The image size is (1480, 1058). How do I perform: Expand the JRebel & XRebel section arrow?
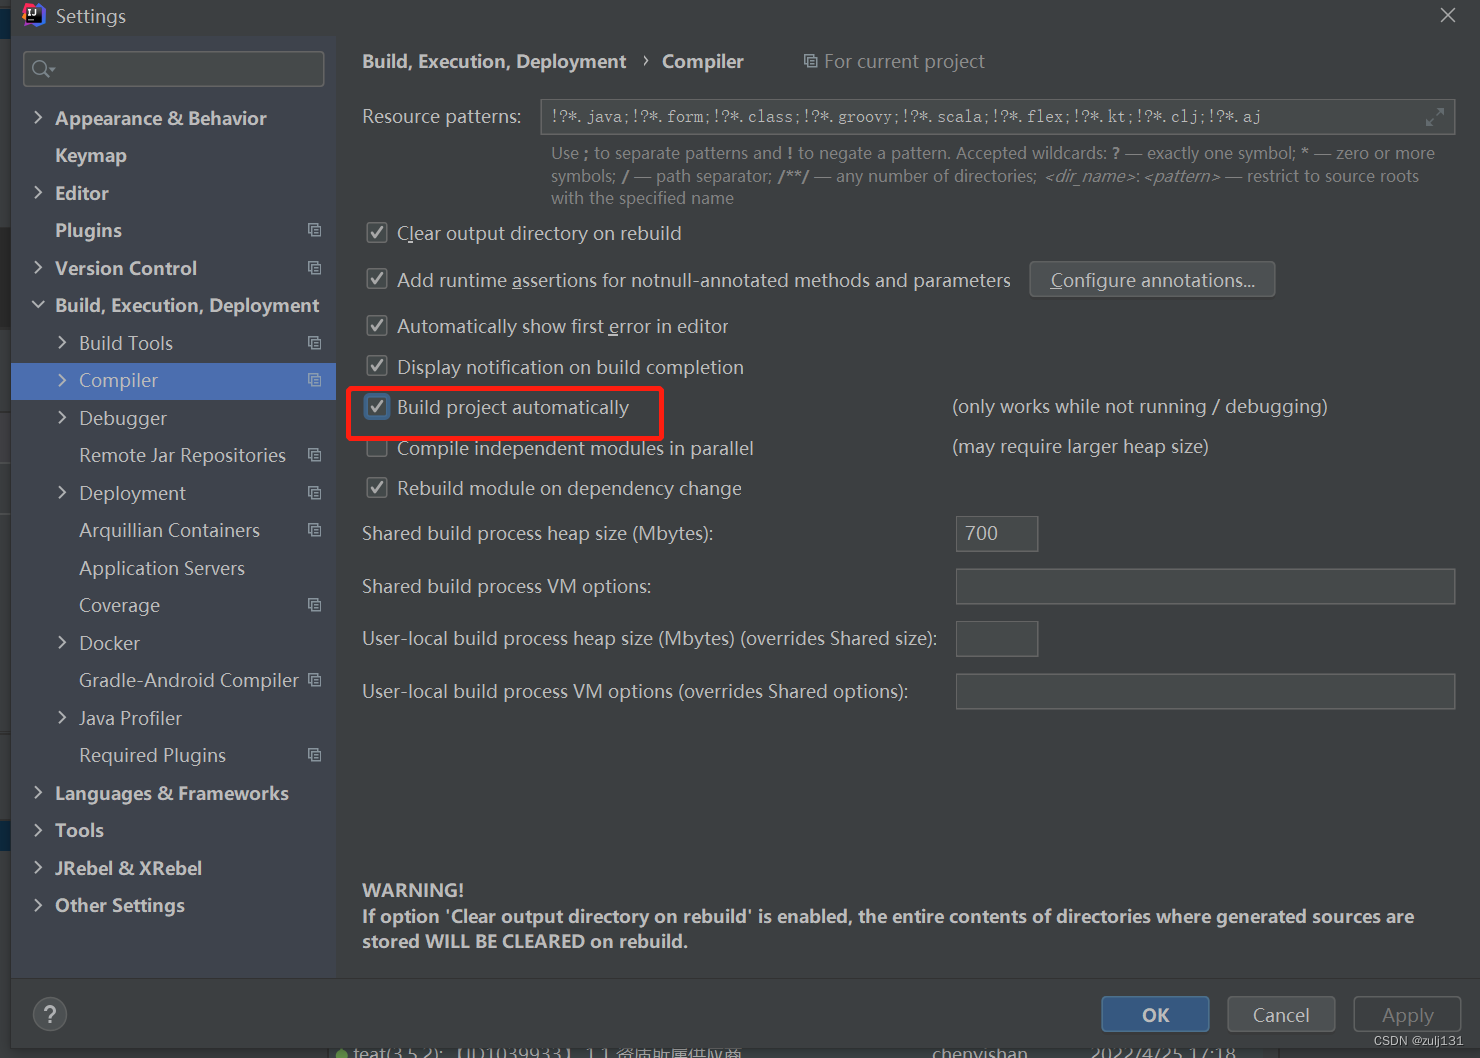tap(38, 867)
